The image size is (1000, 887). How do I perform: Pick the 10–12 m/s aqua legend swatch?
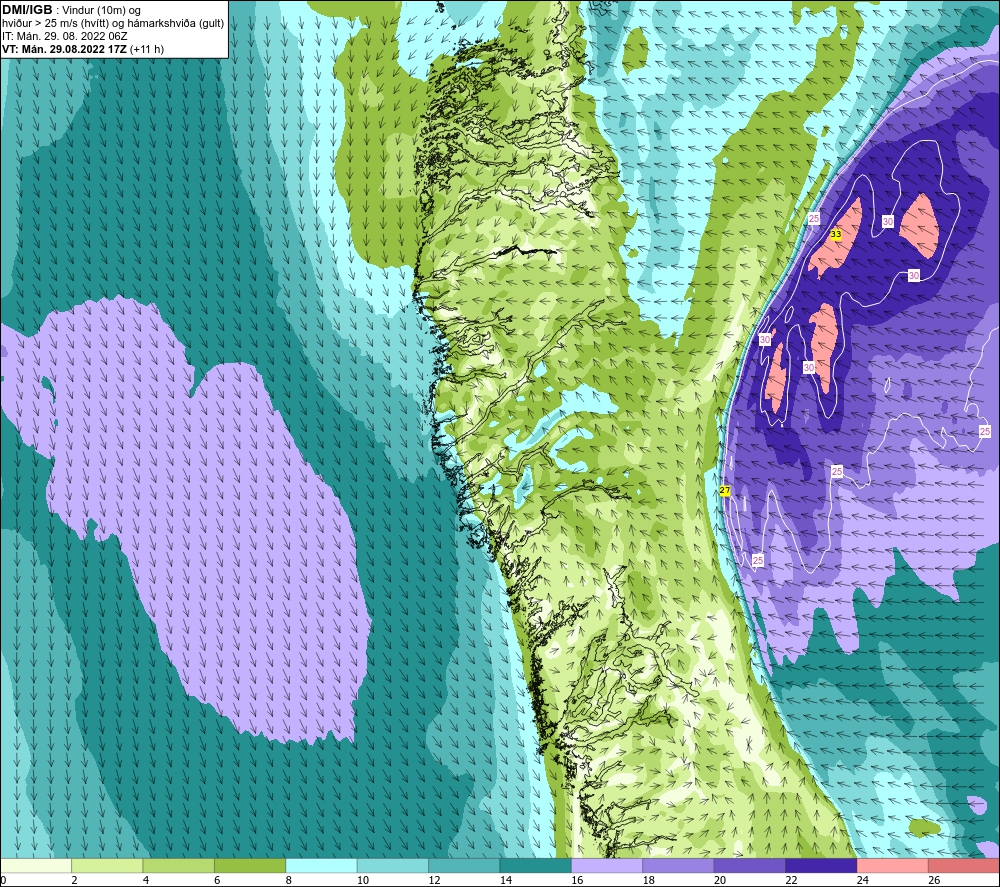point(393,865)
